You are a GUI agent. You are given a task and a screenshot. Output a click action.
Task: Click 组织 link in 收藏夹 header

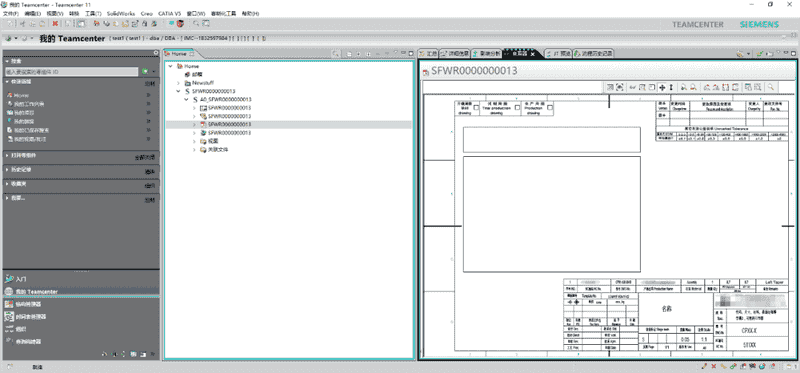tap(150, 186)
